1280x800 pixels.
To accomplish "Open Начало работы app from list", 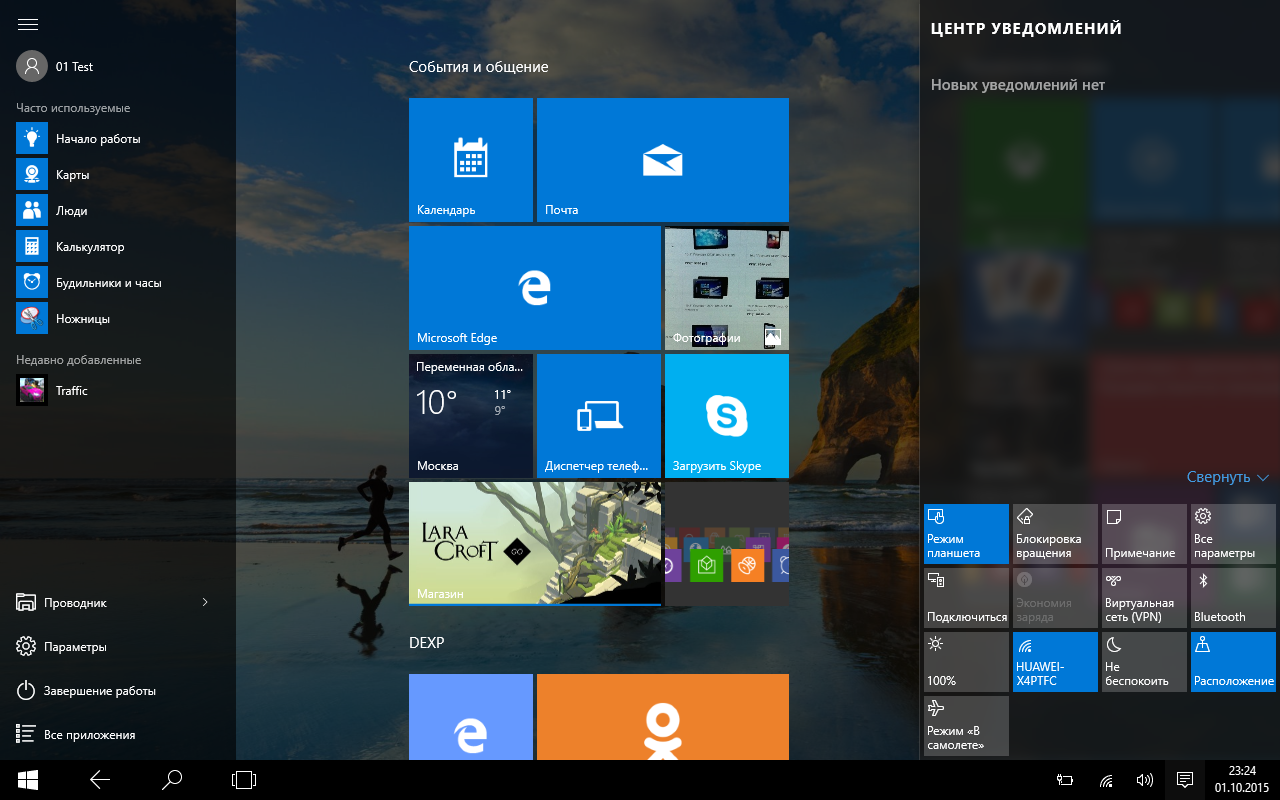I will (x=118, y=139).
